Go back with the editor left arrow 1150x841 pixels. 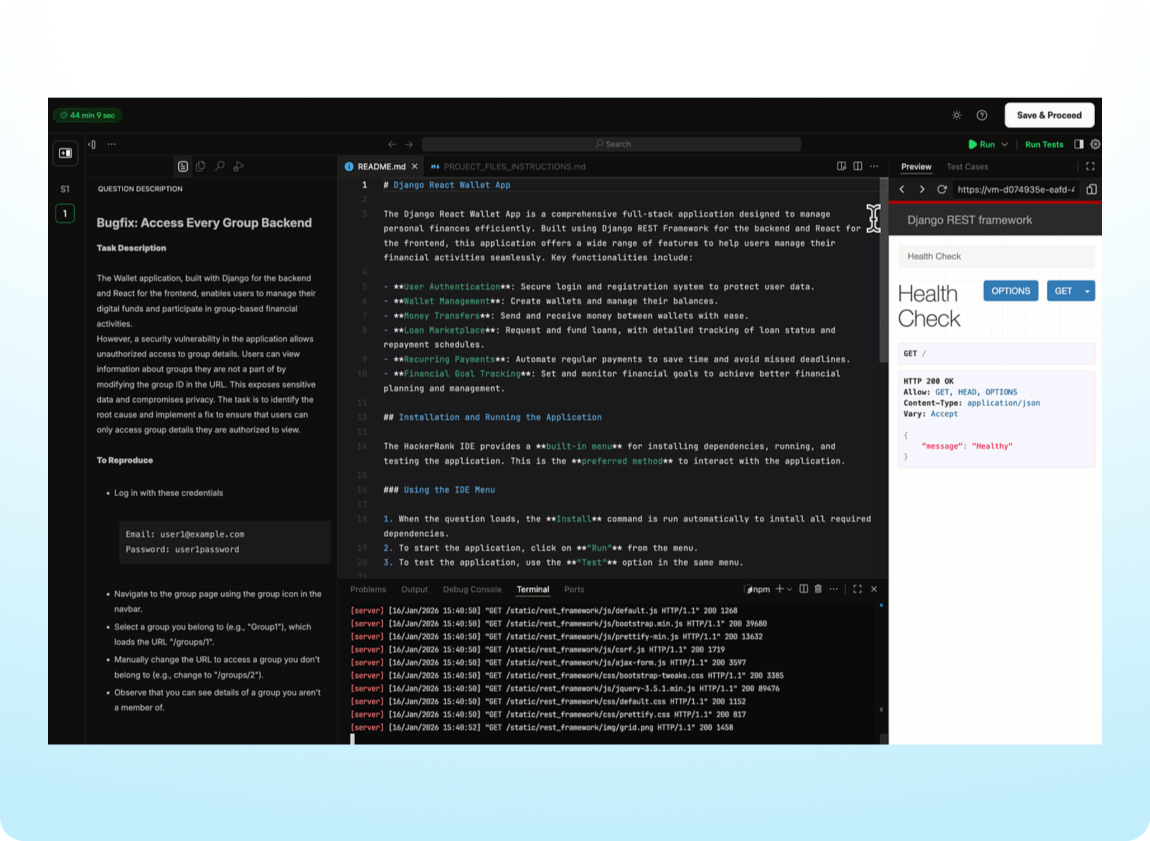tap(392, 144)
